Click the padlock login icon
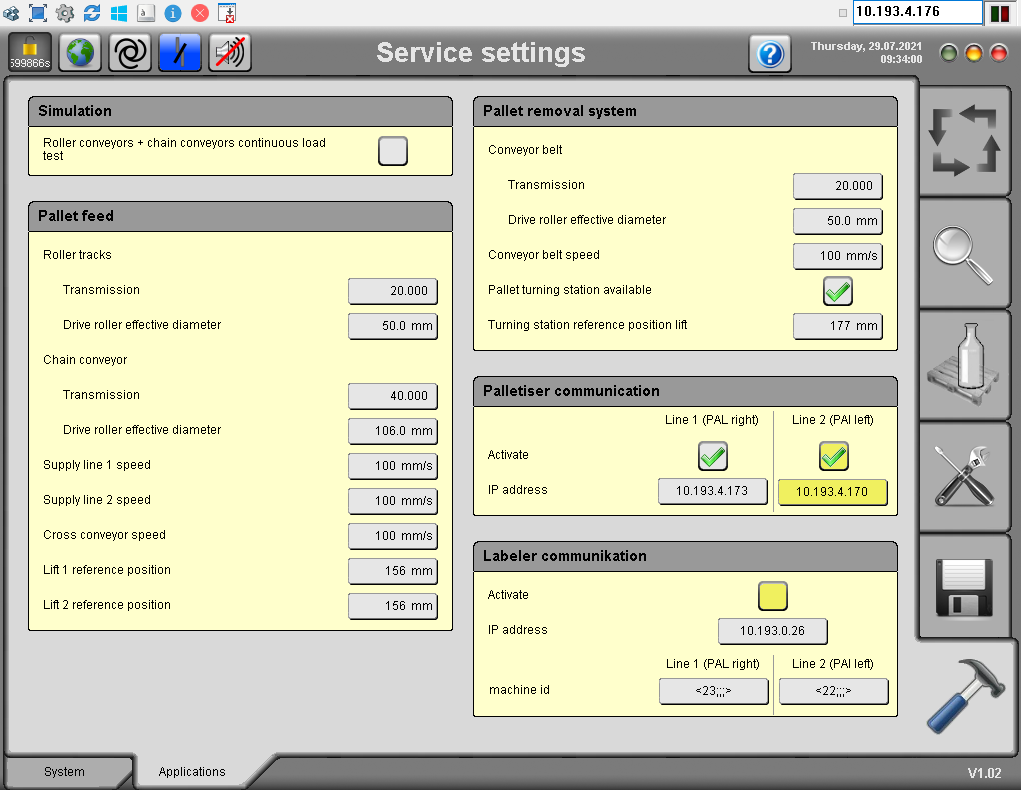This screenshot has width=1021, height=790. click(x=30, y=53)
